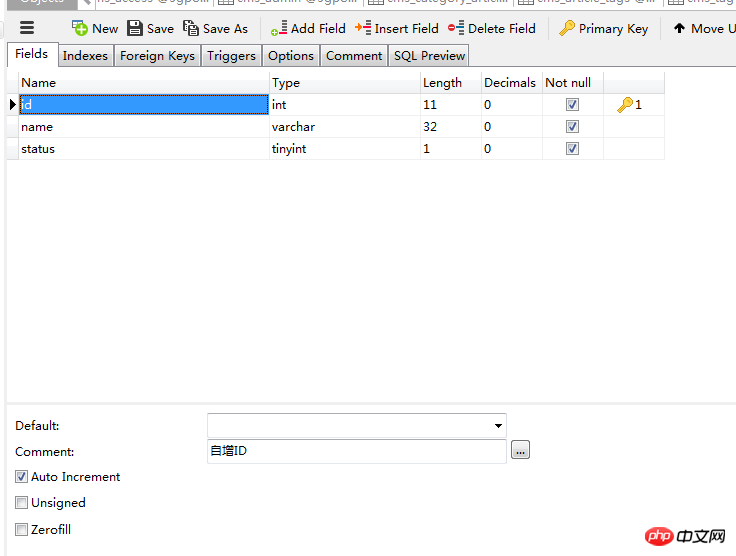Viewport: 736px width, 556px height.
Task: Open the Options tab
Action: (x=291, y=55)
